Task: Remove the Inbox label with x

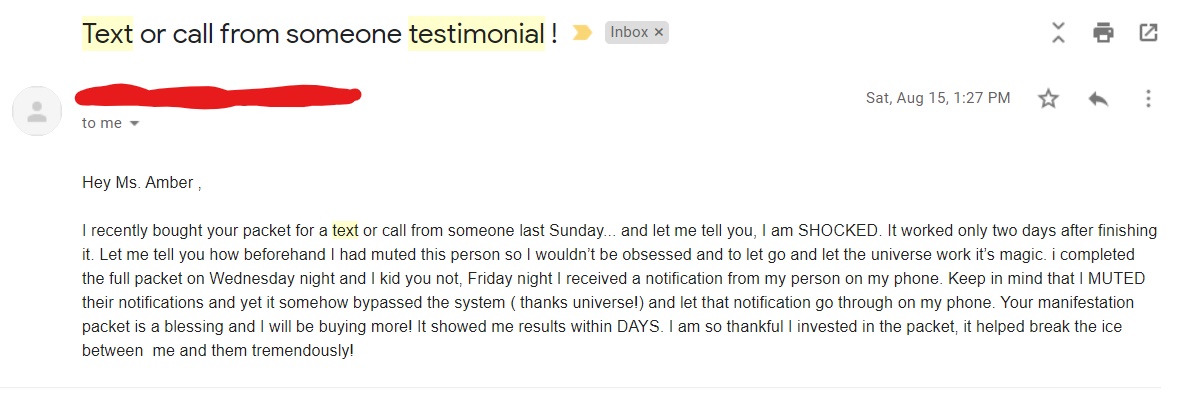Action: coord(658,32)
